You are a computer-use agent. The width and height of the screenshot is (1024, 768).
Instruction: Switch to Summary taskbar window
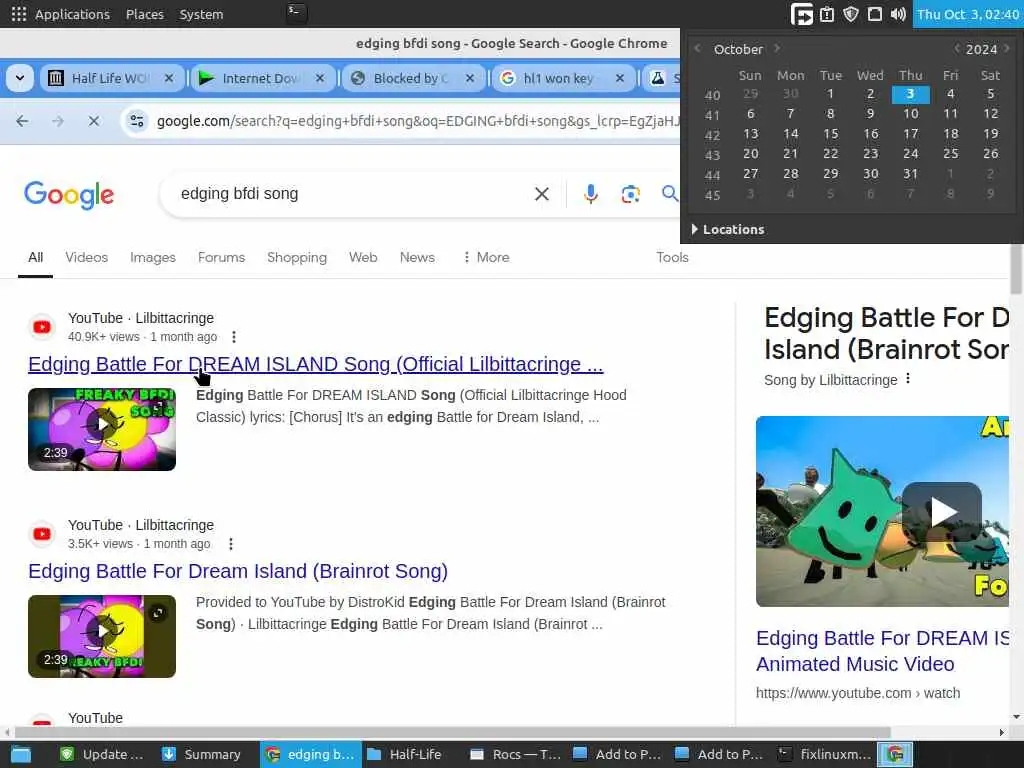[x=202, y=754]
